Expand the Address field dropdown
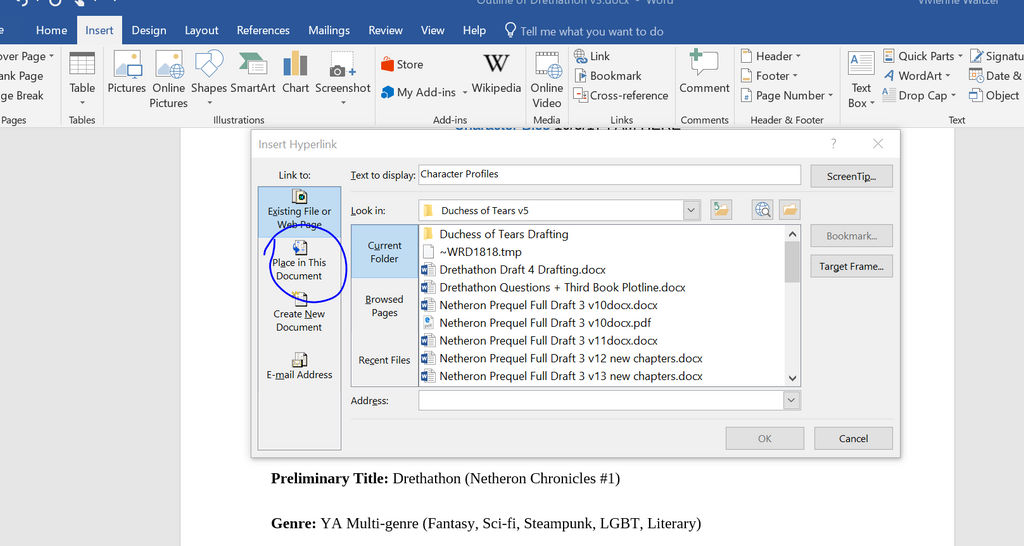 tap(791, 400)
